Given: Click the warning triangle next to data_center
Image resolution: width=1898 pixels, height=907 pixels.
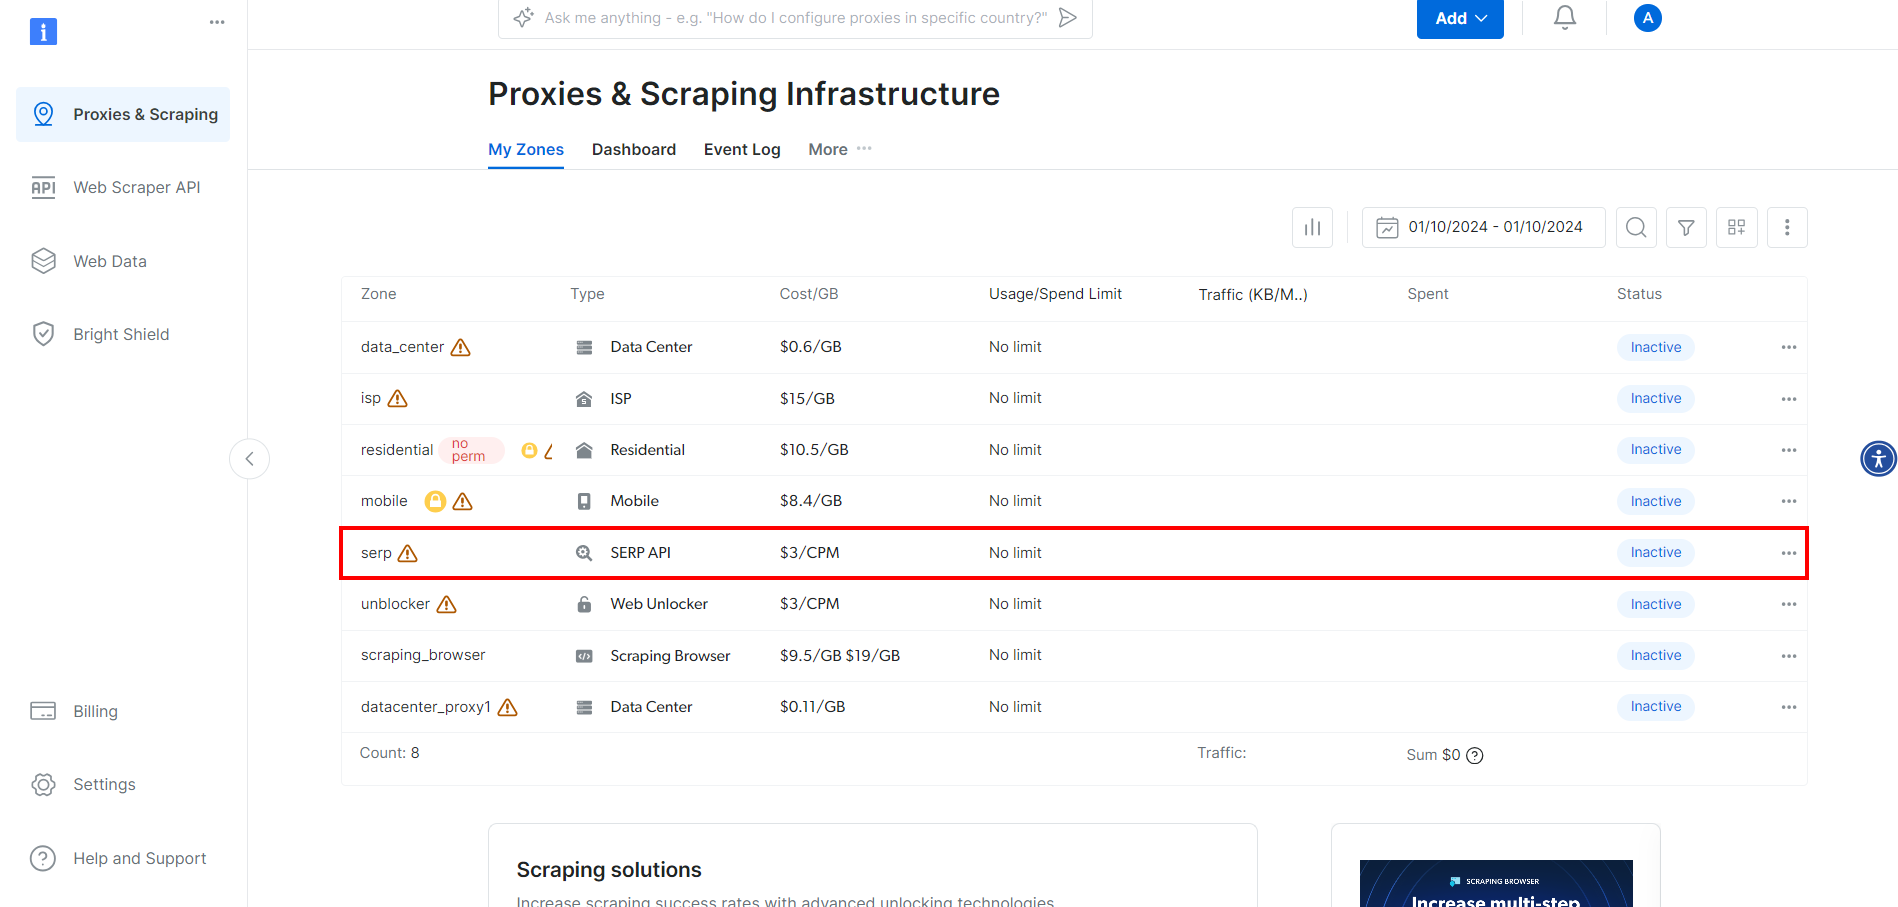Looking at the screenshot, I should (x=460, y=348).
